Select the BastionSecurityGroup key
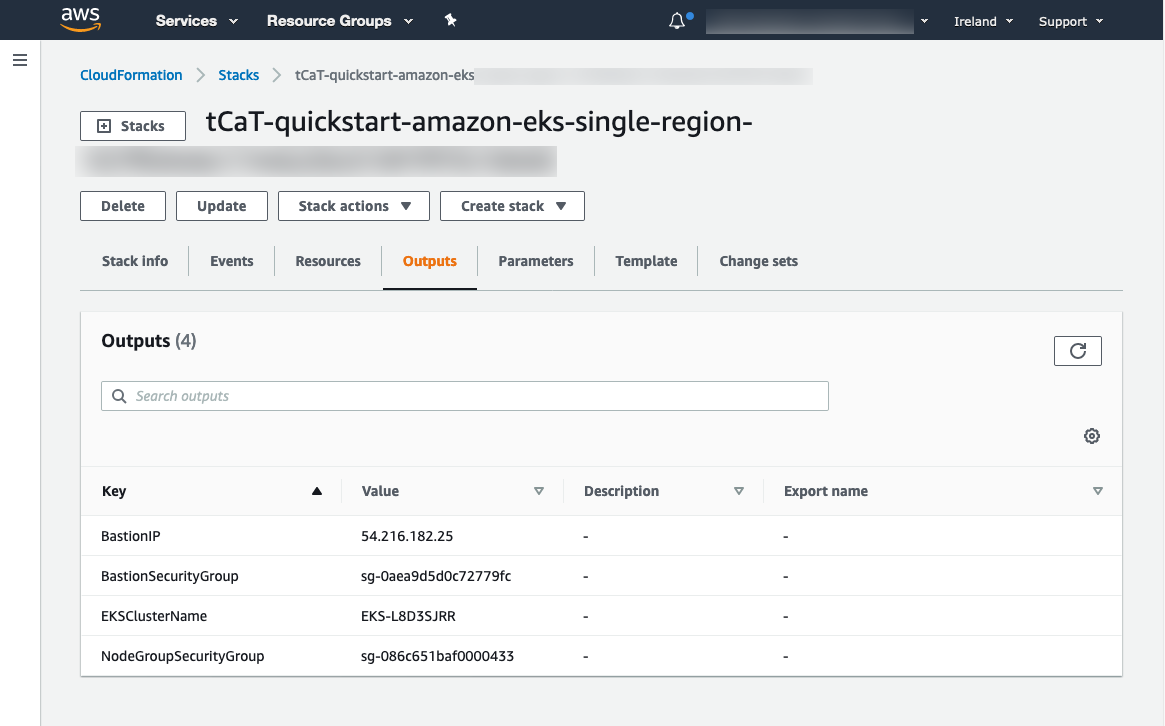The image size is (1165, 726). (169, 576)
